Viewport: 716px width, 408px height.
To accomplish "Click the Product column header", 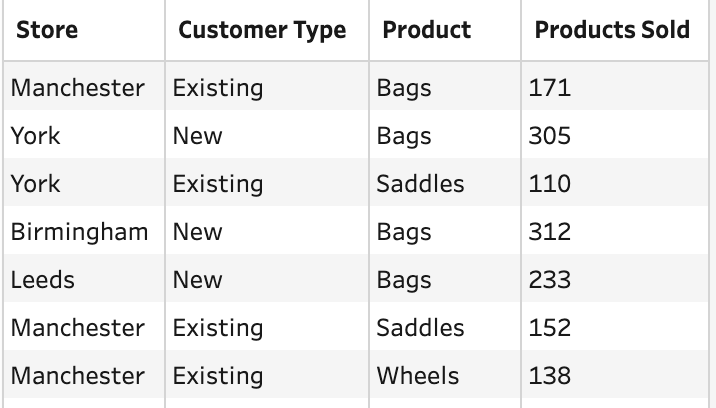I will point(426,30).
